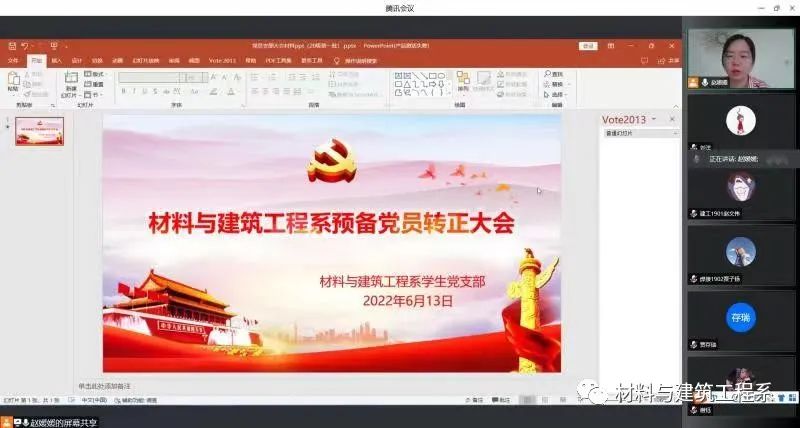Click the Find (查找) magnifier icon
The height and width of the screenshot is (428, 800).
tap(547, 74)
